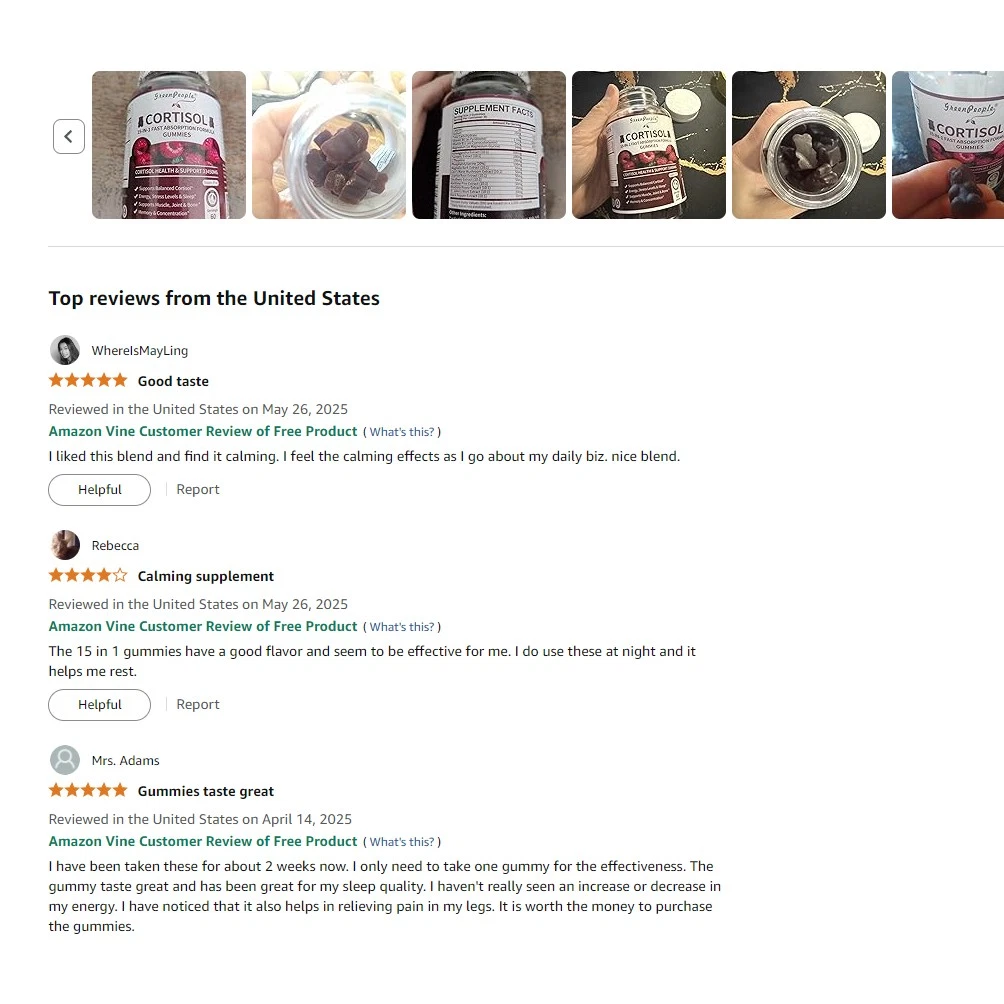1004x1004 pixels.
Task: Click the five-star rating on Good taste review
Action: [x=88, y=380]
